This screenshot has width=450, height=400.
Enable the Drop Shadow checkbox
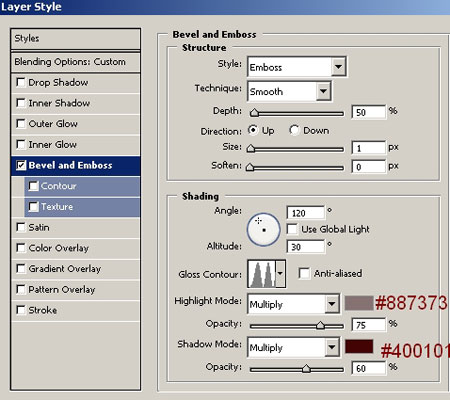tap(21, 82)
